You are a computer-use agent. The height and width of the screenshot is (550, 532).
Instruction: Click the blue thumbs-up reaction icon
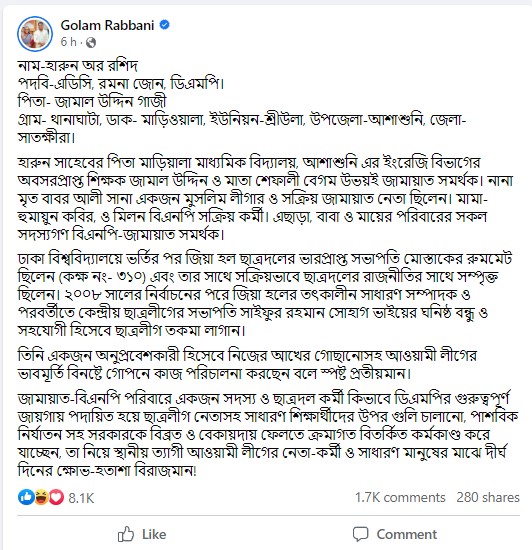[25, 497]
